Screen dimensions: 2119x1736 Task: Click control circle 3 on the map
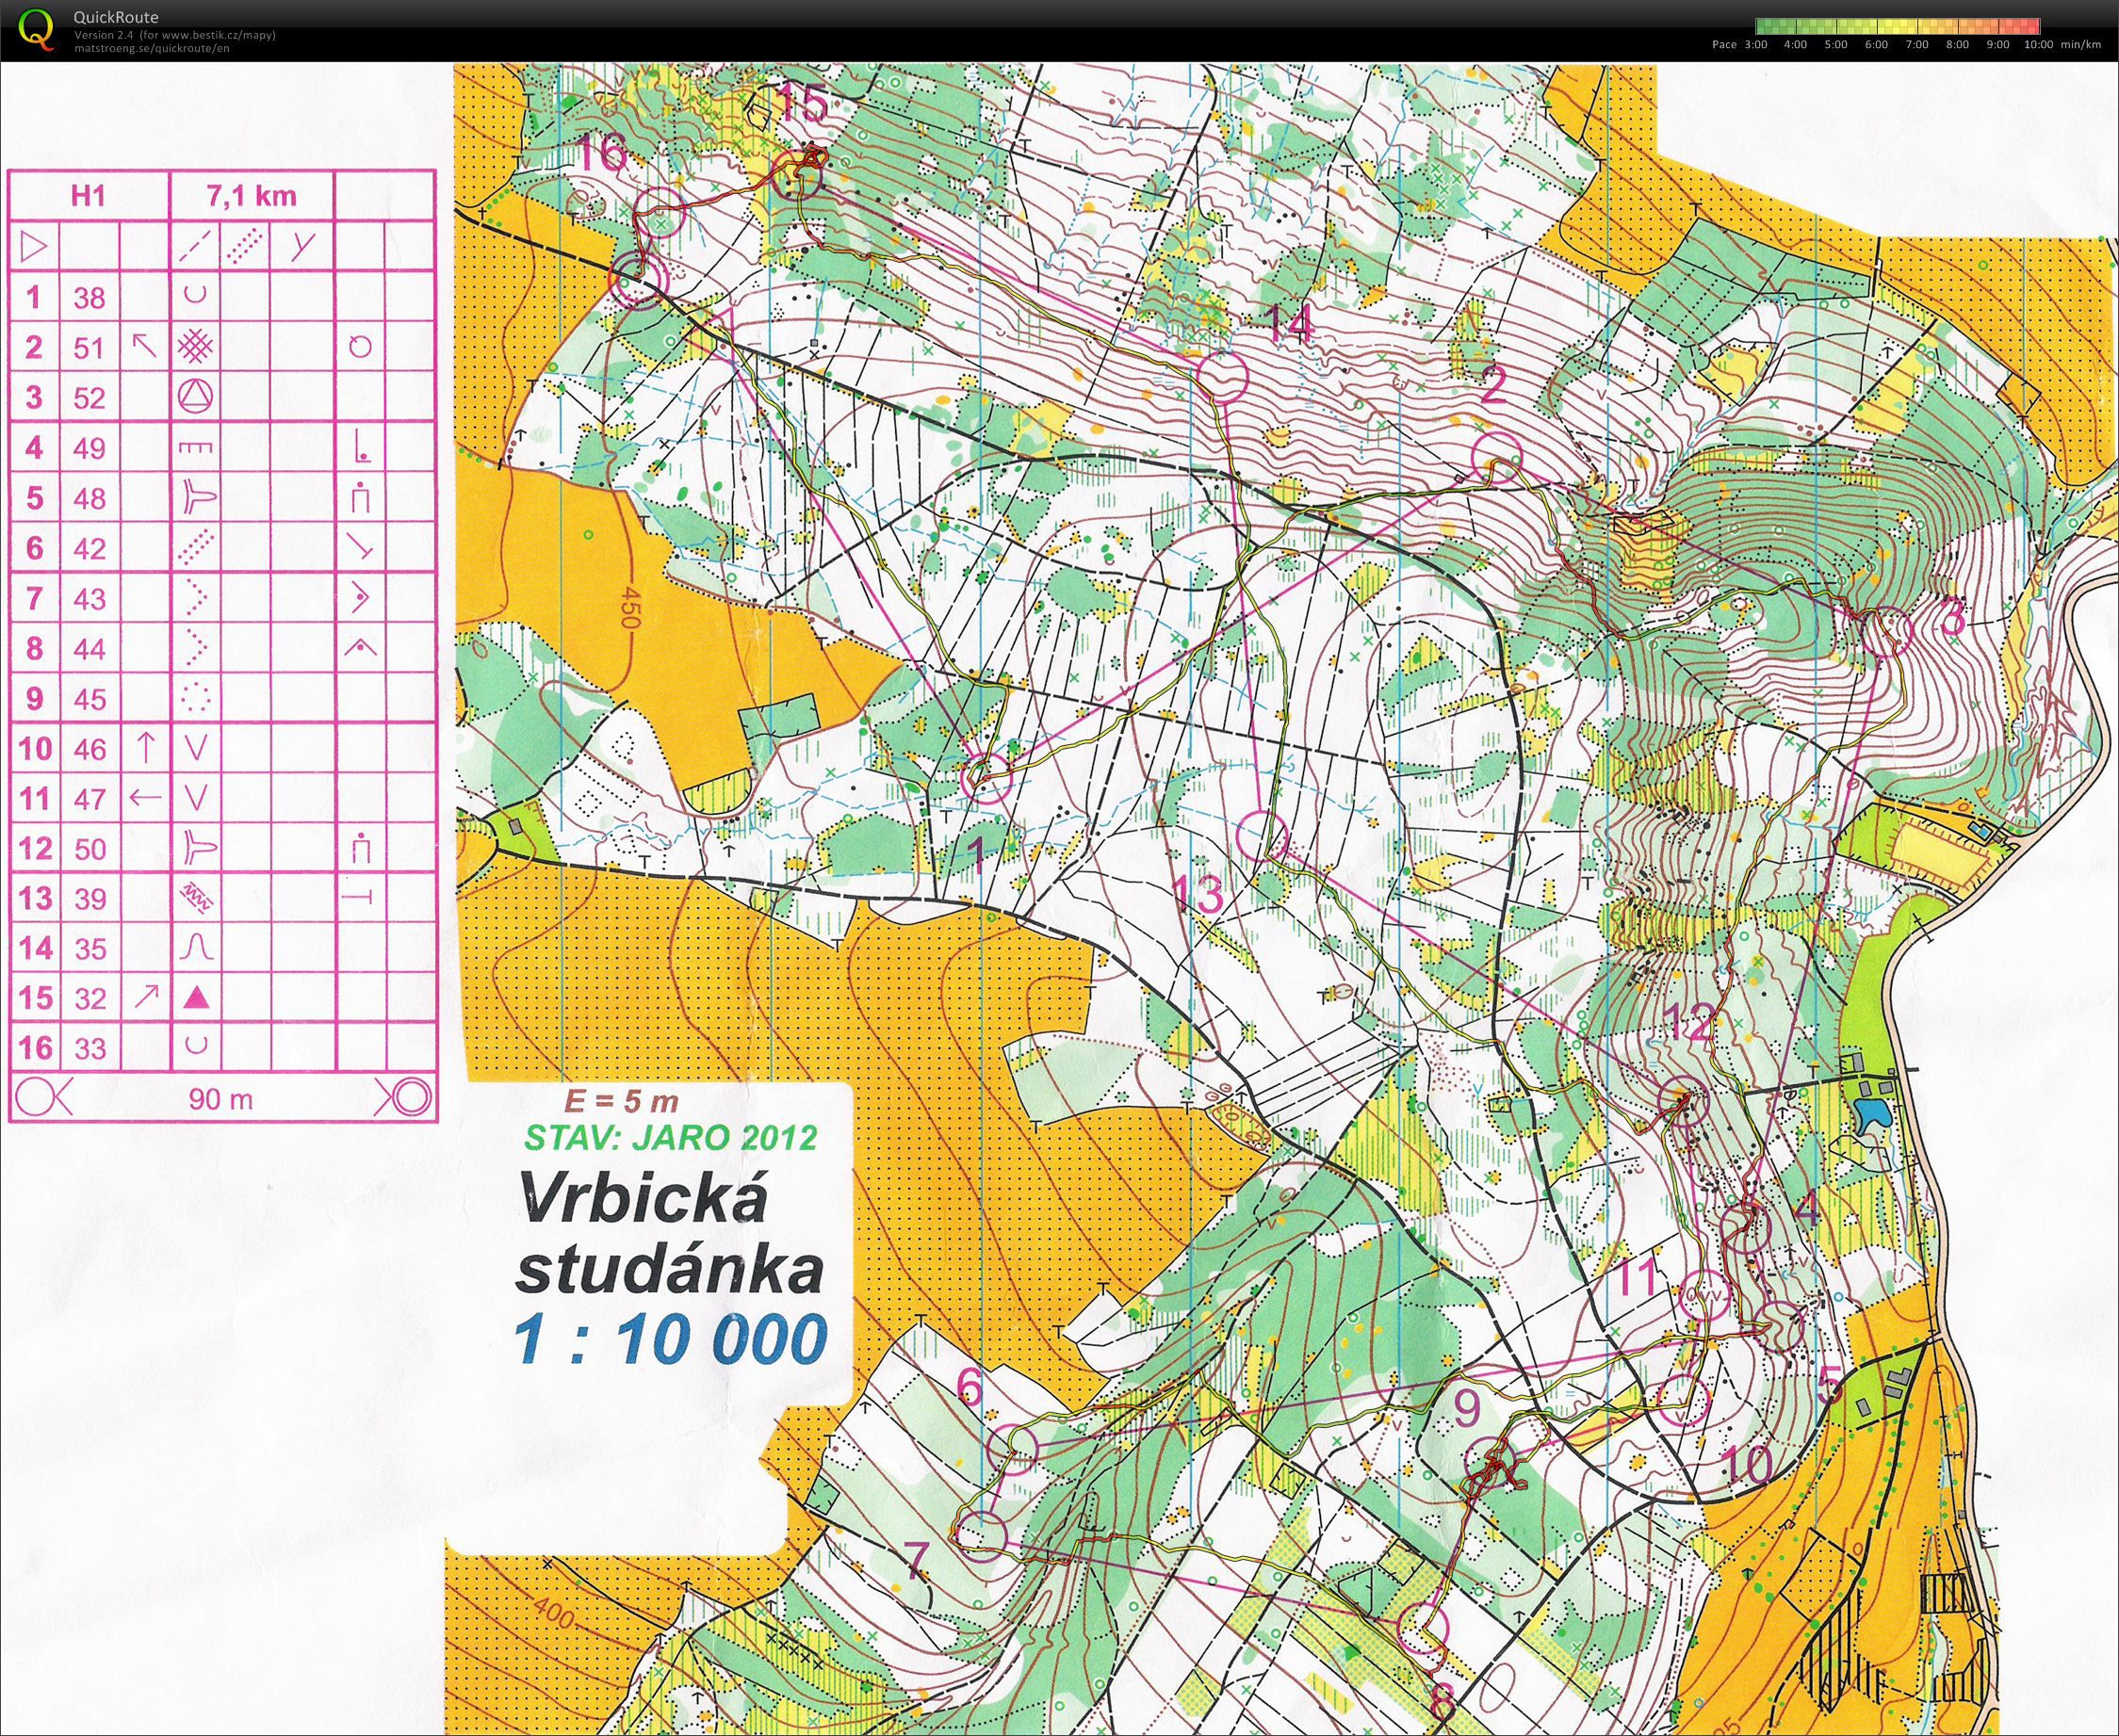[1887, 632]
